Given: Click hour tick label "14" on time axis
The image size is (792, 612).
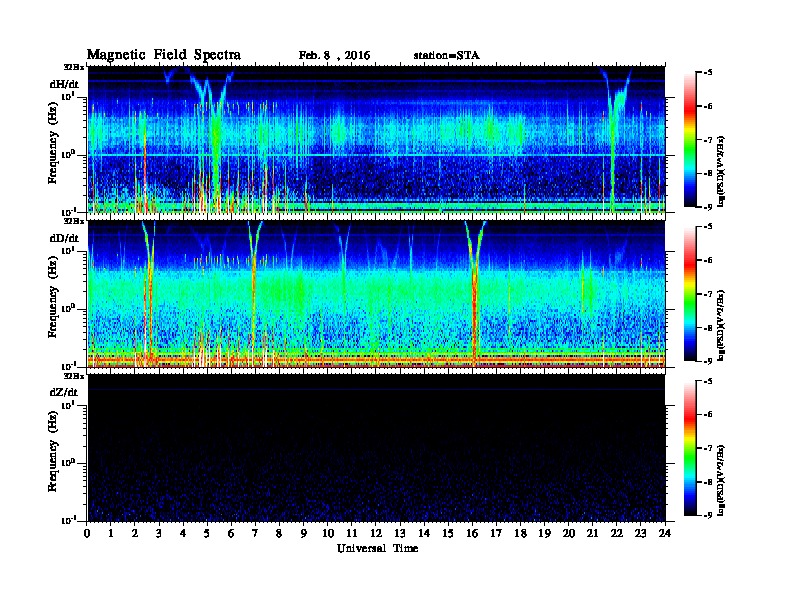Looking at the screenshot, I should point(424,533).
